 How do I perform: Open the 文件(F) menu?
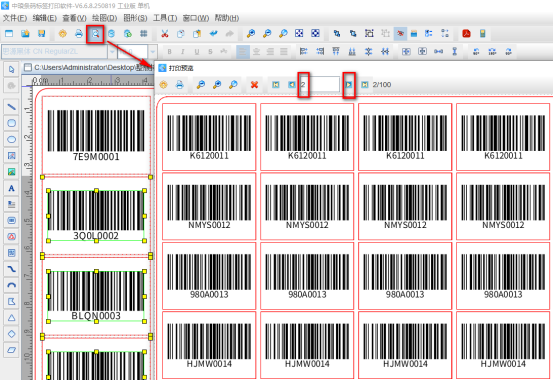(x=14, y=18)
